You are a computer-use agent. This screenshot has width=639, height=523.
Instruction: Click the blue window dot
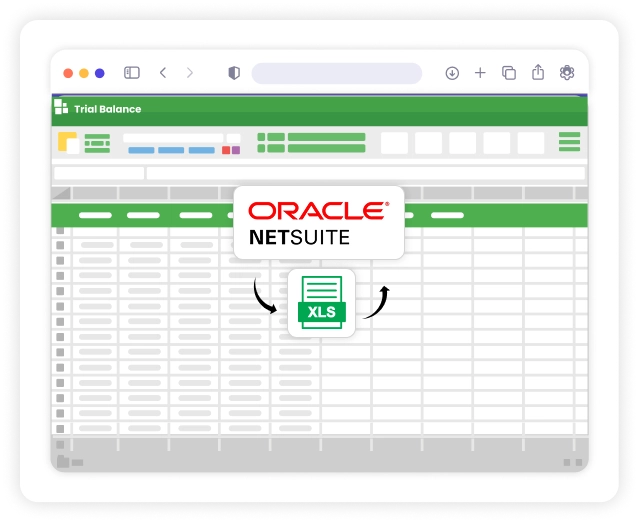(x=100, y=73)
